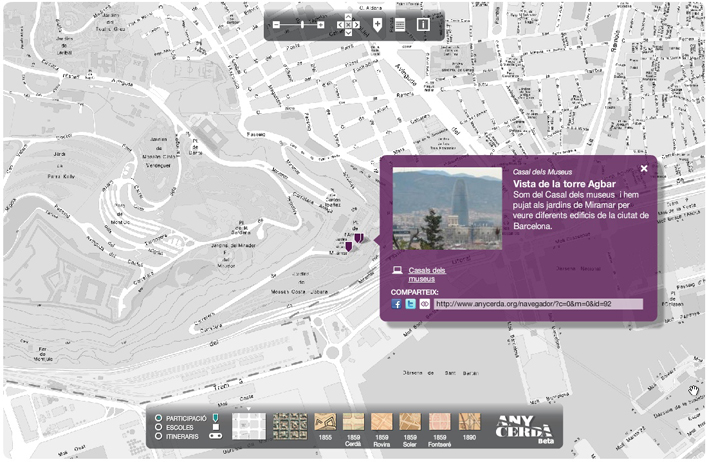This screenshot has height=462, width=709.
Task: Click the zoom slider handle
Action: [x=300, y=24]
